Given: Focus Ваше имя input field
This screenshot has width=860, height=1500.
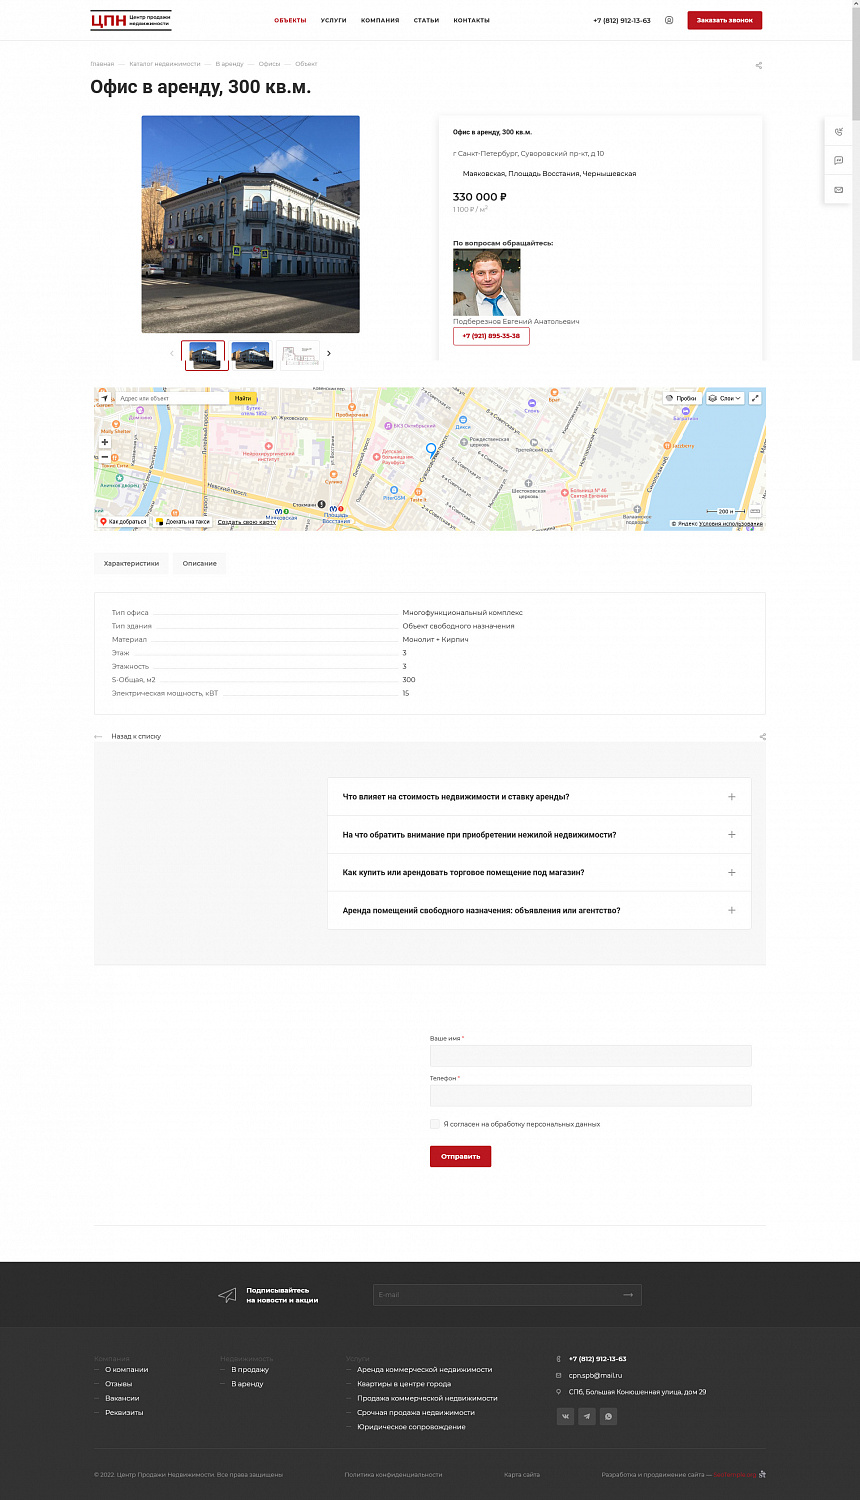Looking at the screenshot, I should click(590, 1056).
